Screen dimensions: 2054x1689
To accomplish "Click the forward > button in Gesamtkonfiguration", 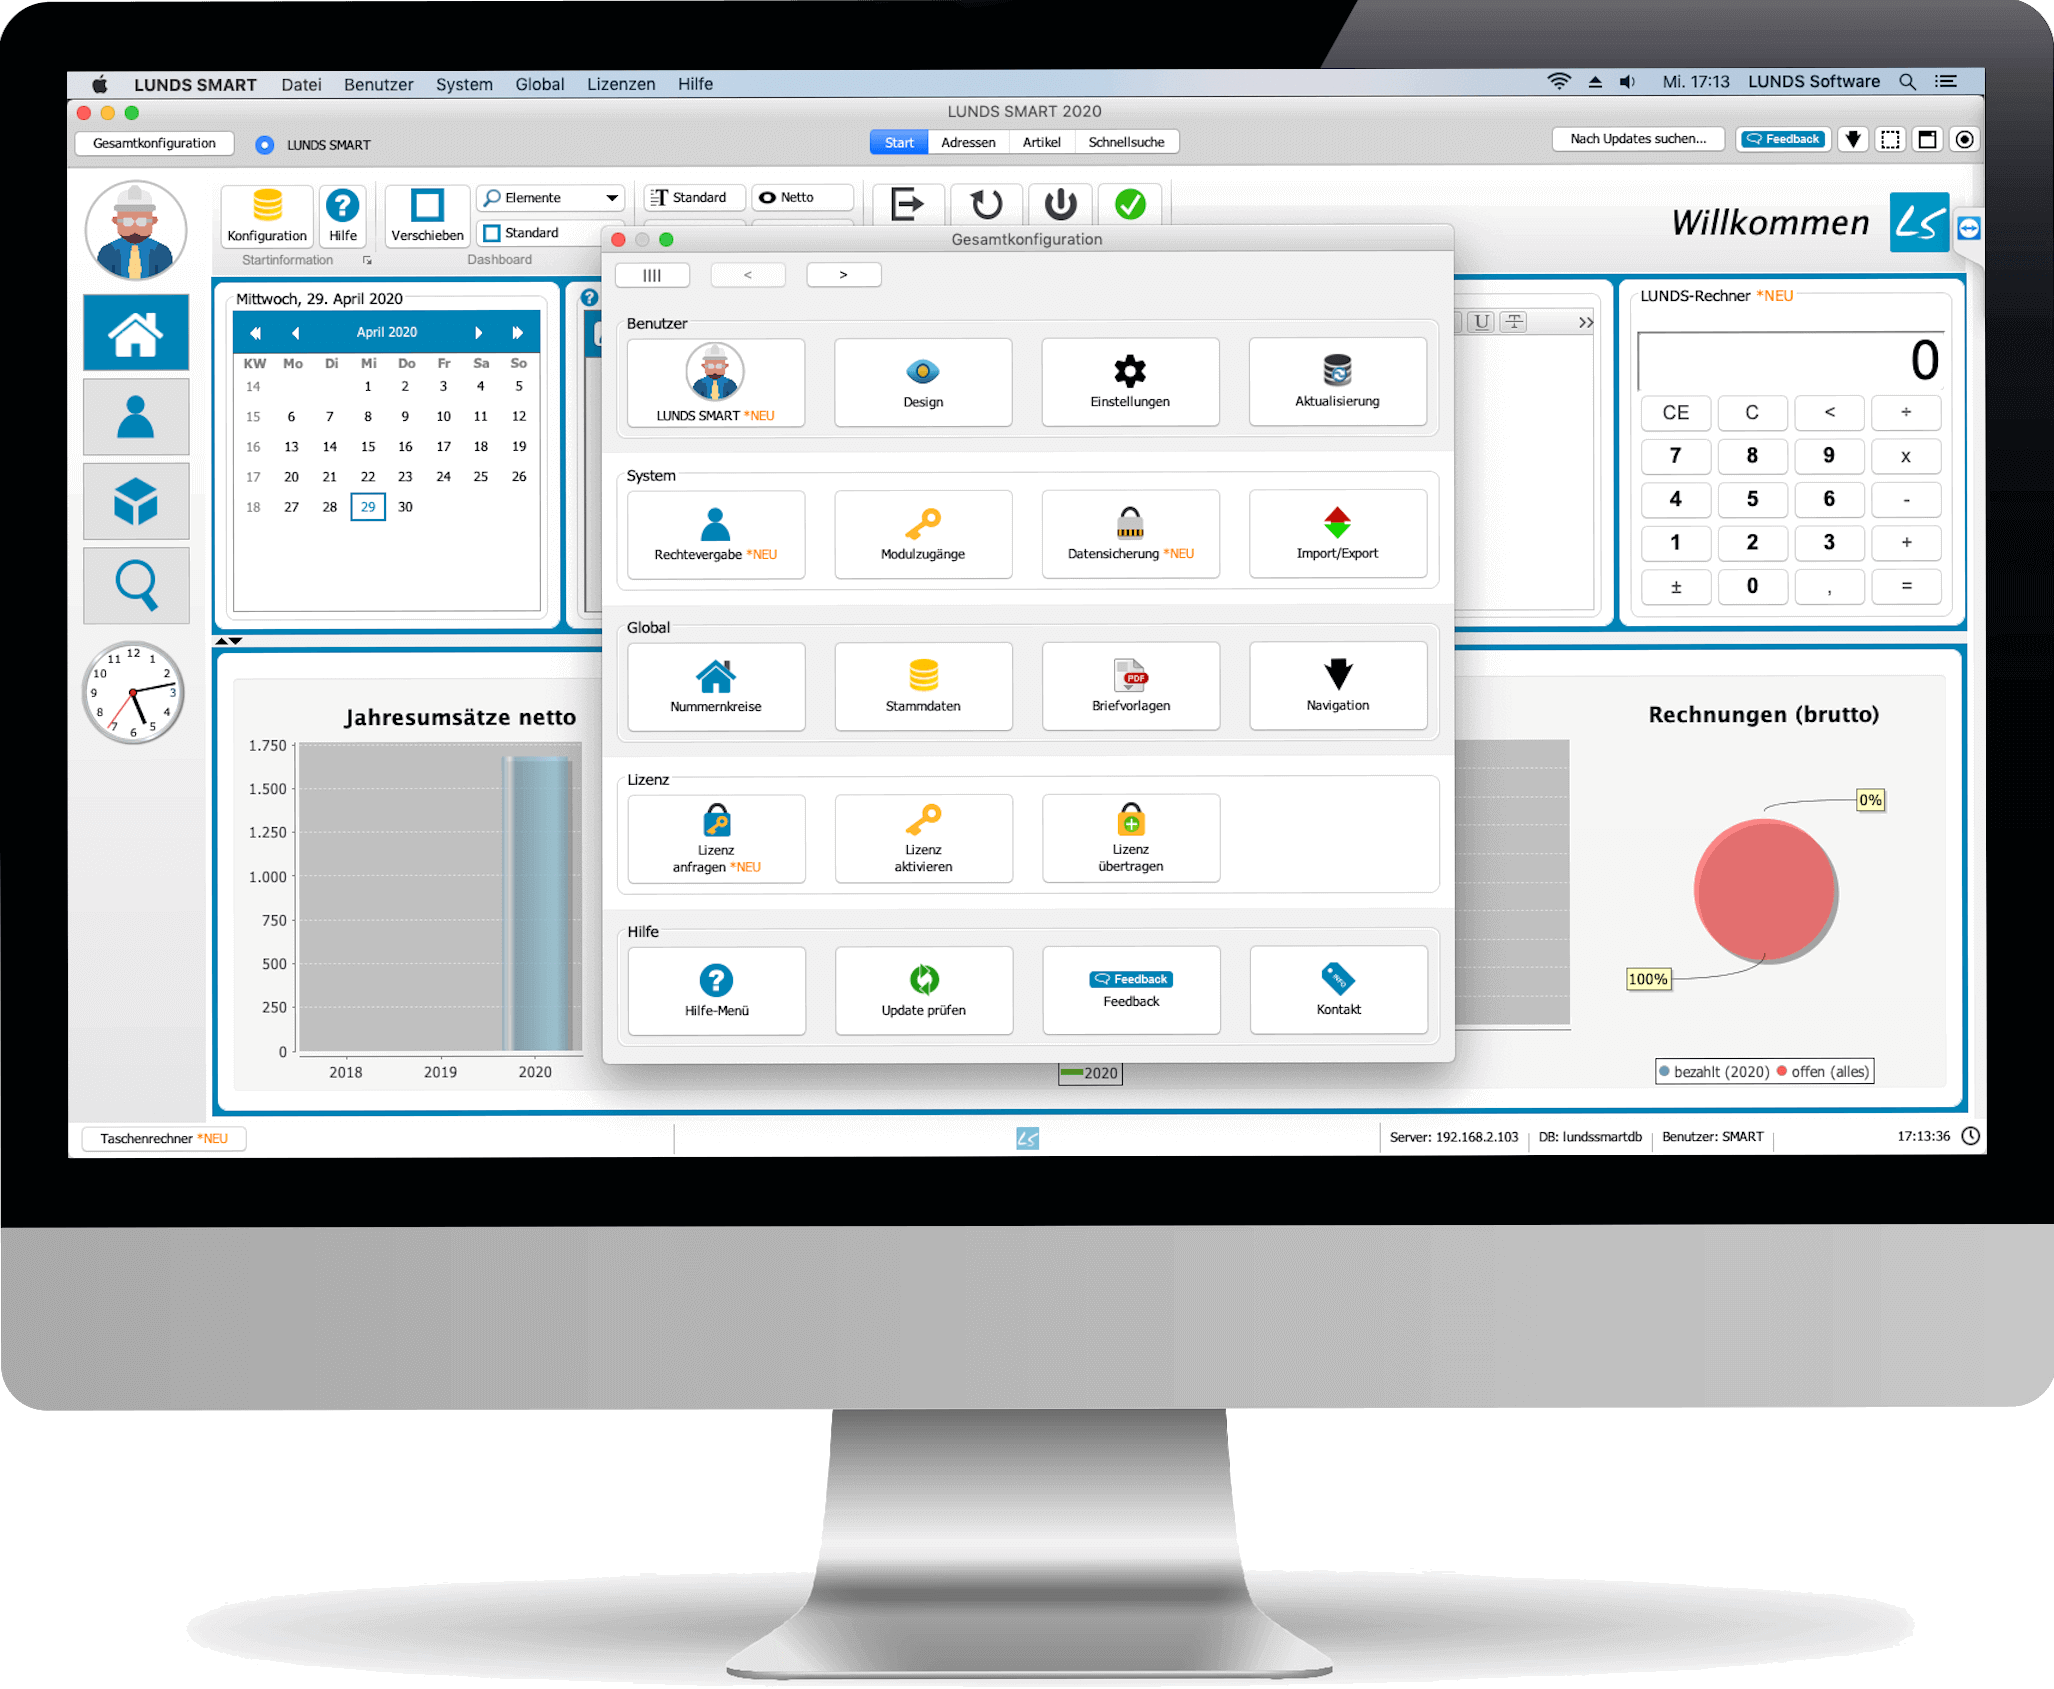I will pyautogui.click(x=843, y=275).
